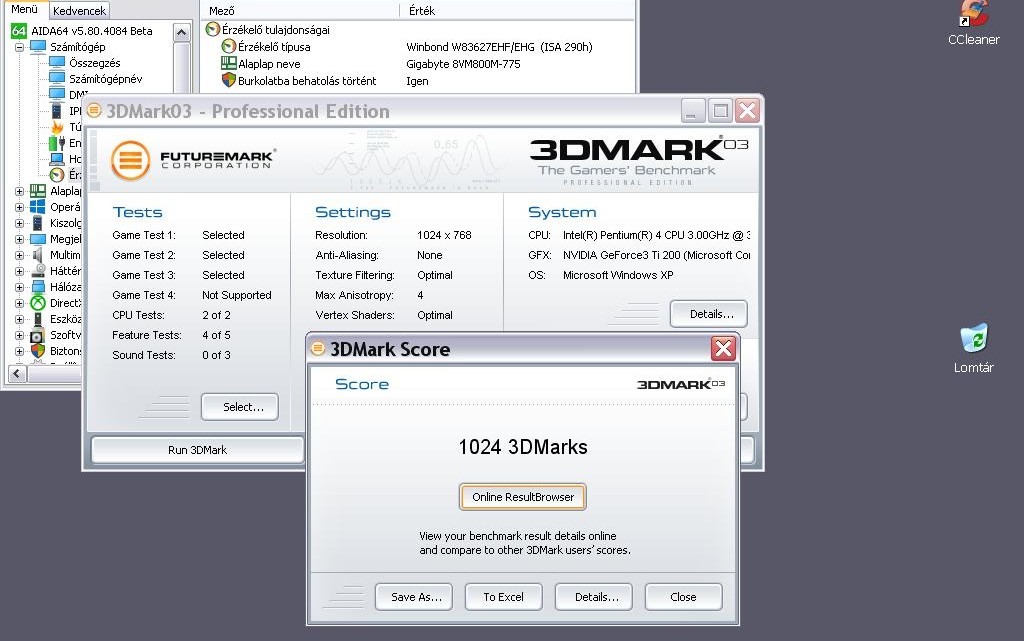The image size is (1024, 641).
Task: Click the Érték column header
Action: [x=517, y=10]
